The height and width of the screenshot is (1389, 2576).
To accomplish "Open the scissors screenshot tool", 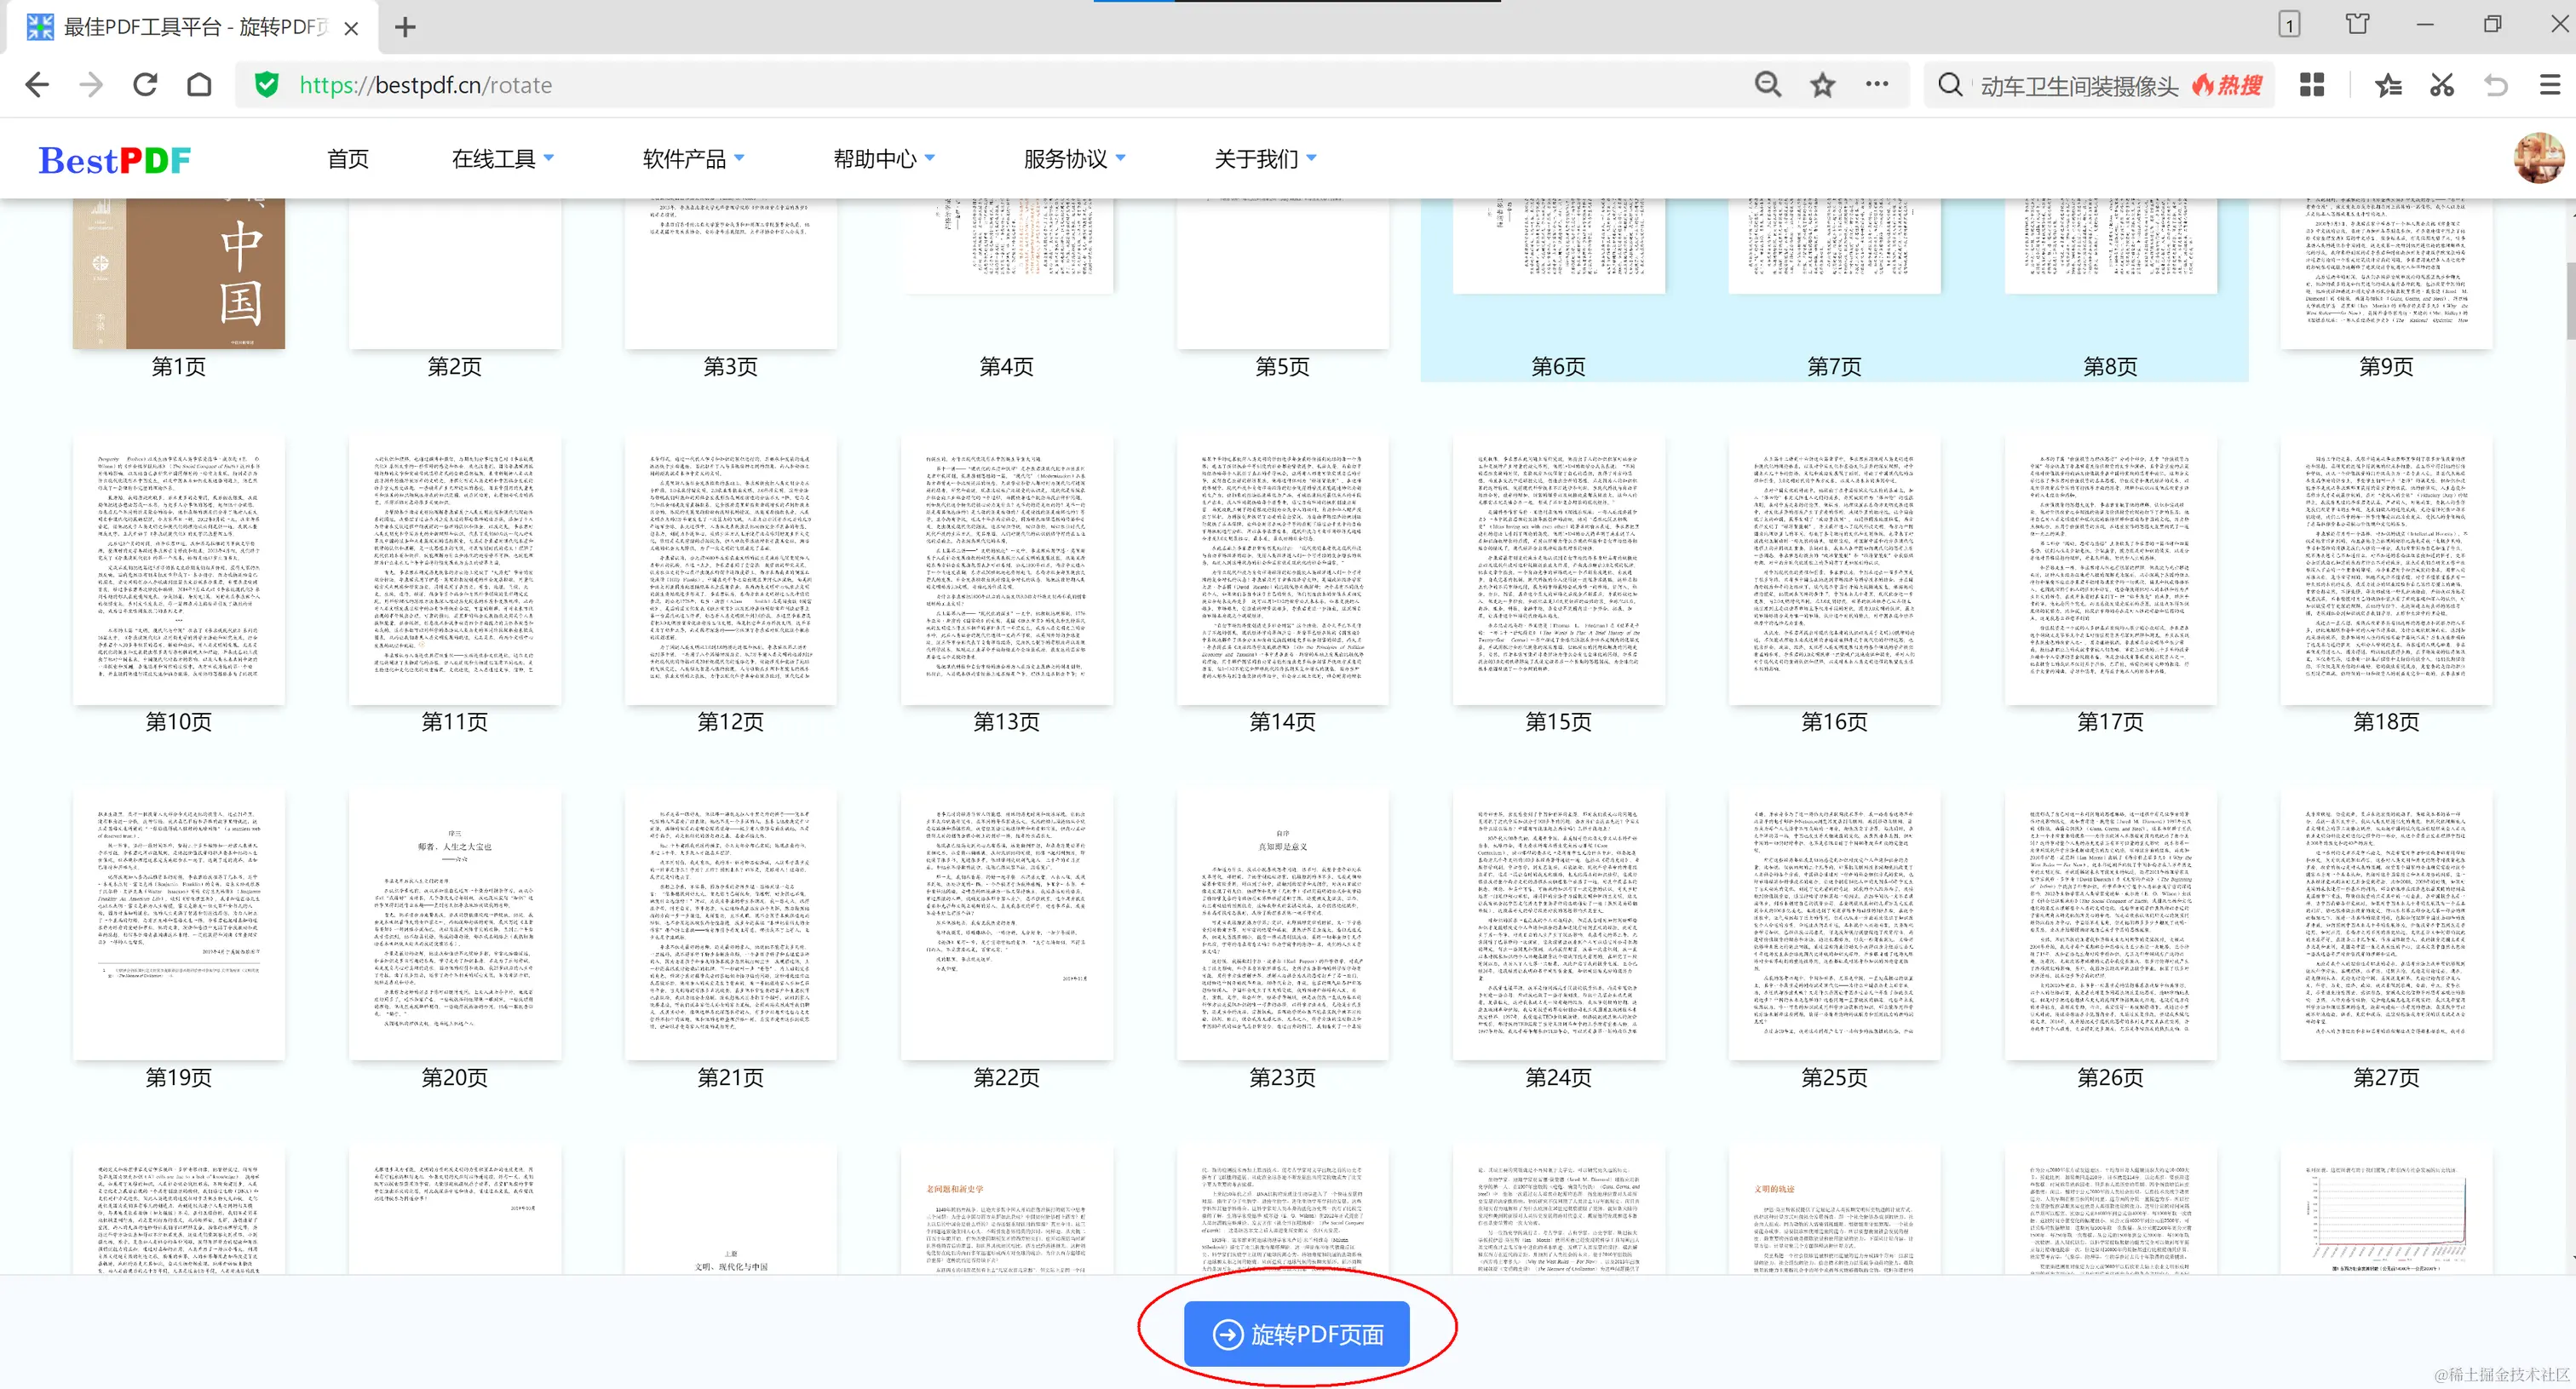I will 2441,85.
